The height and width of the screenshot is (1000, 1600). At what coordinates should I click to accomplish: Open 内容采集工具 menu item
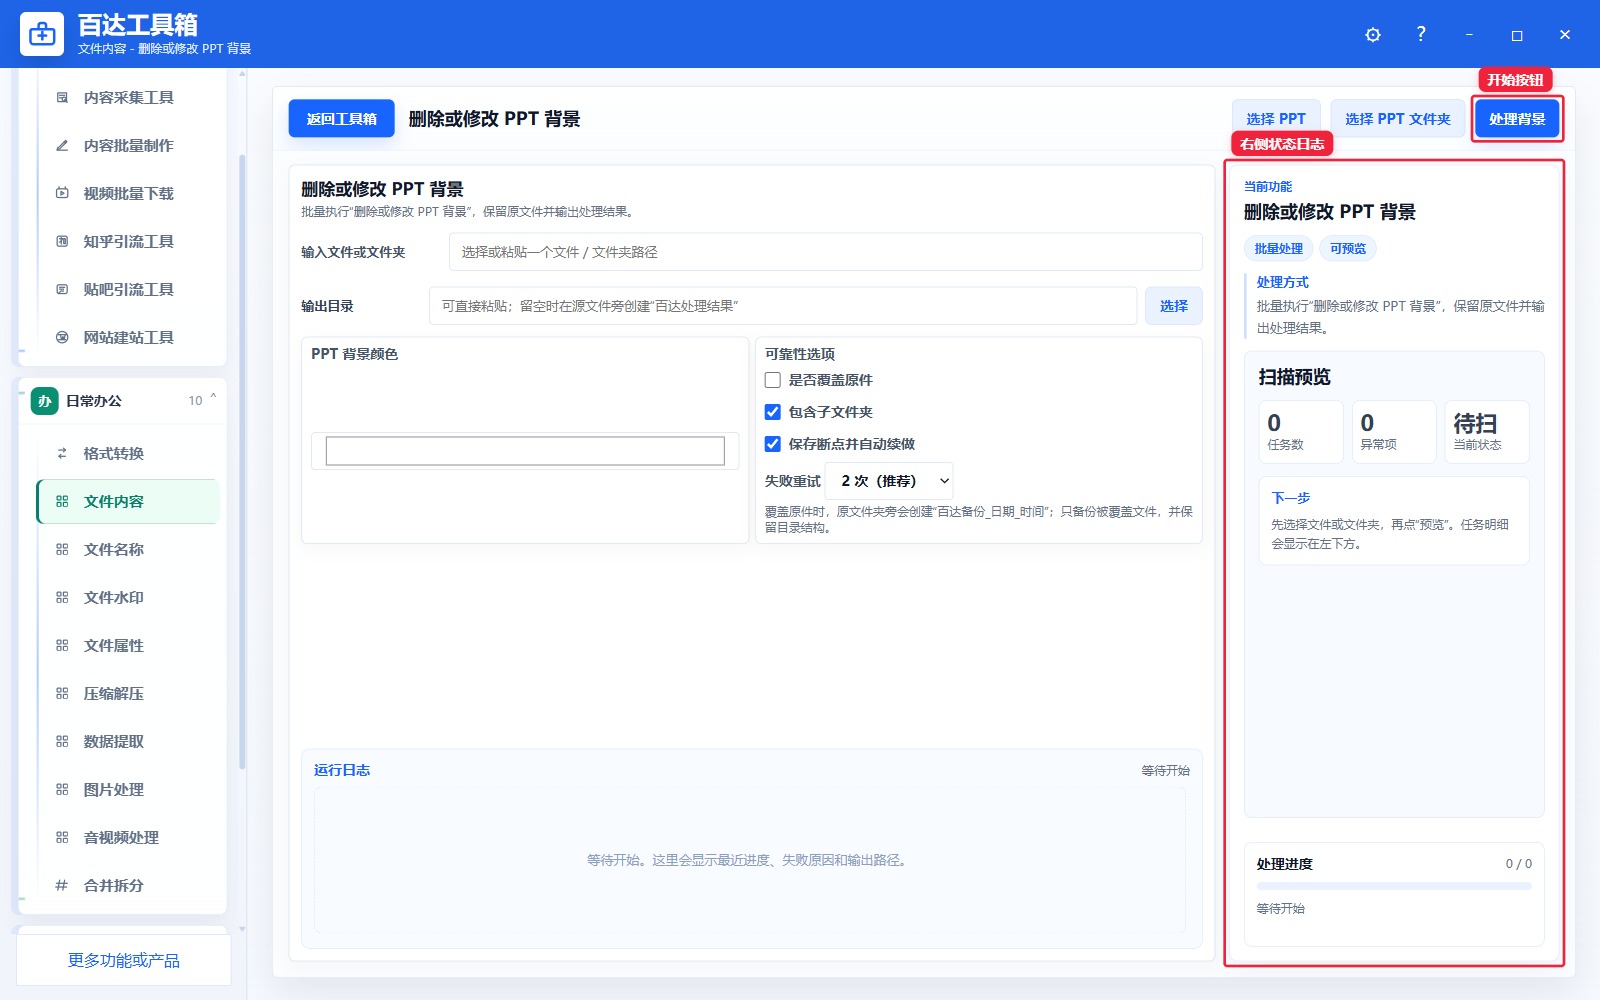click(128, 98)
